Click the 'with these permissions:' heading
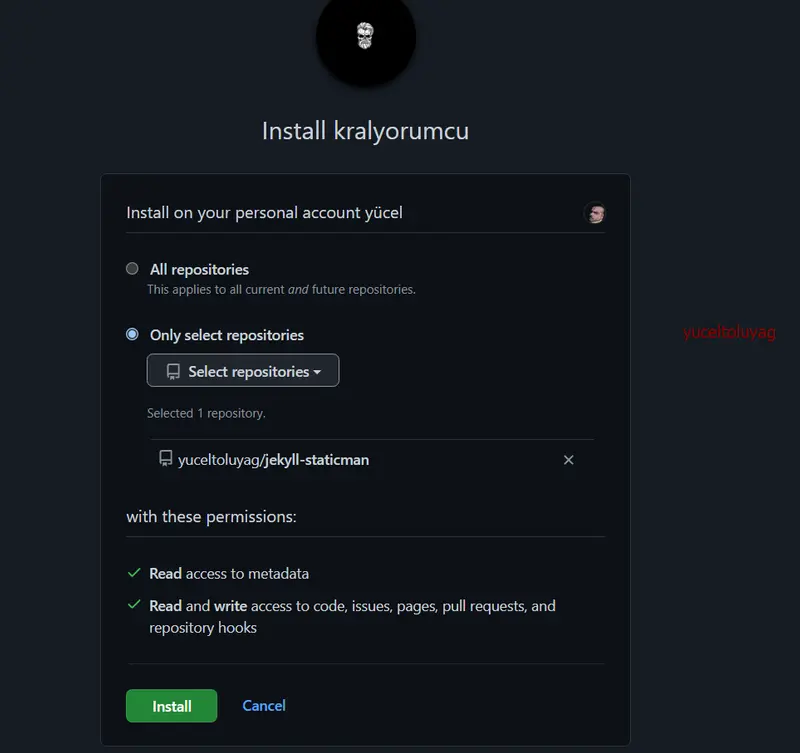This screenshot has height=753, width=800. click(x=211, y=517)
